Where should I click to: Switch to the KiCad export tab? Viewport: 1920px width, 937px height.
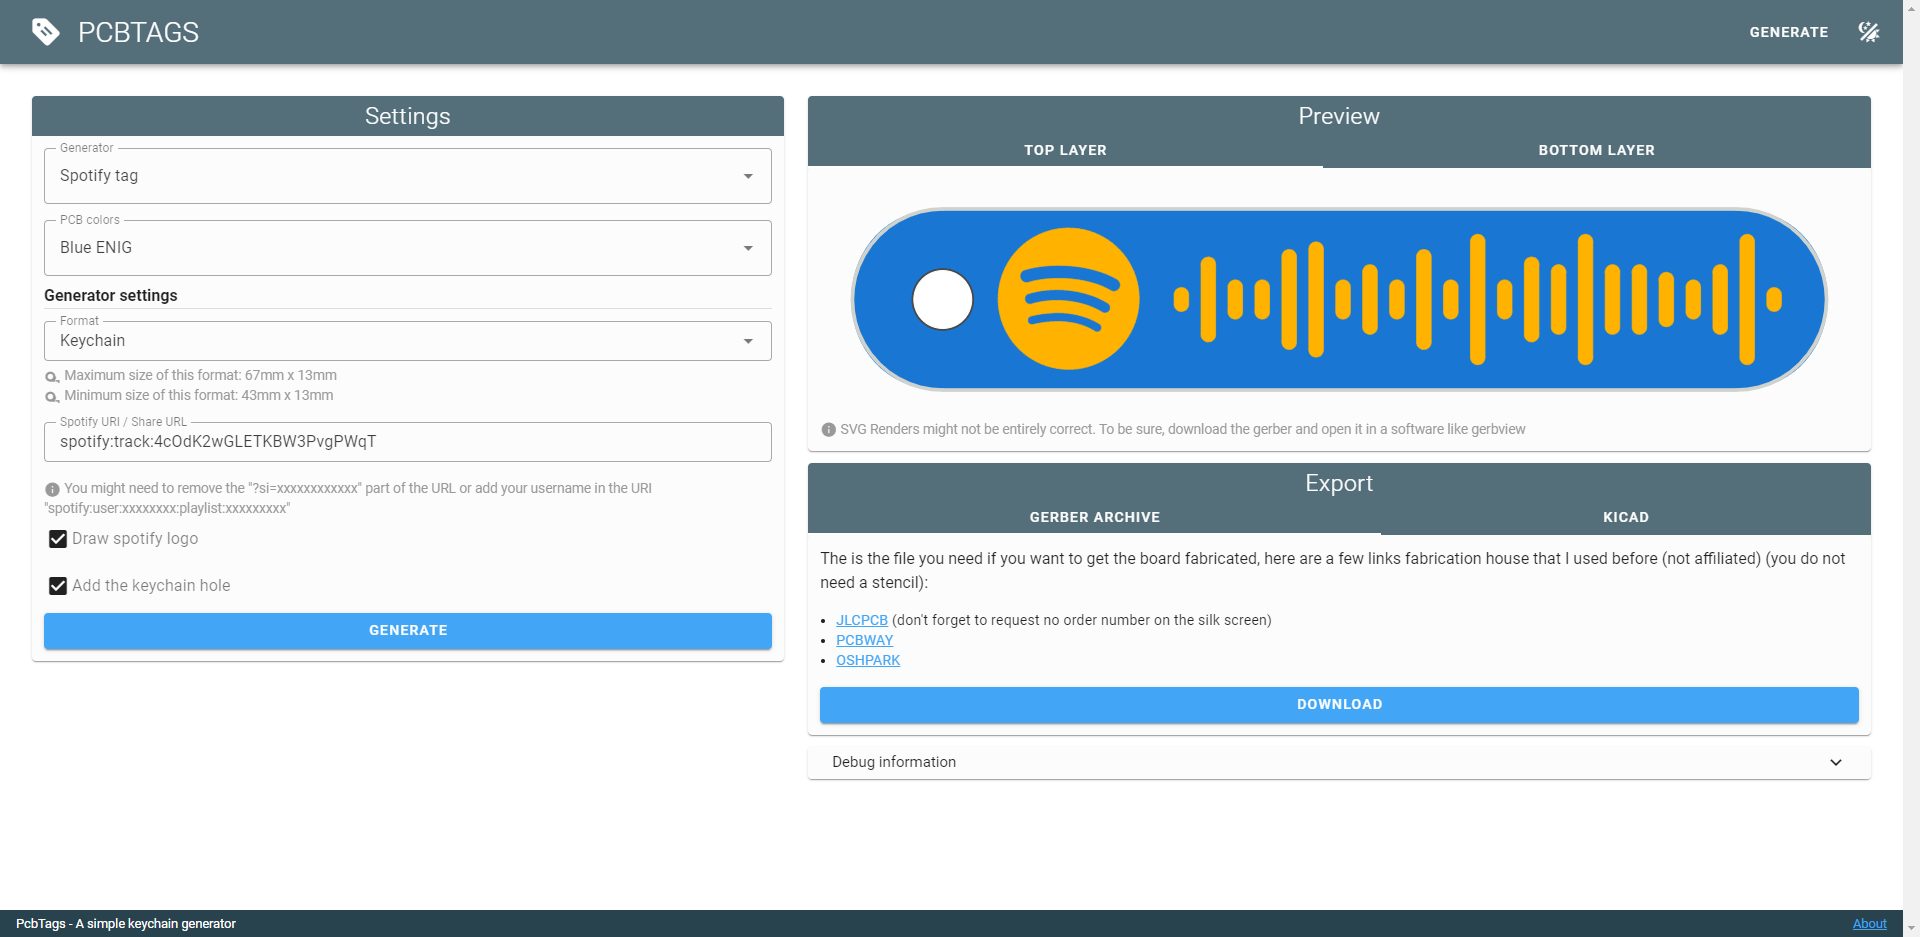pyautogui.click(x=1625, y=517)
